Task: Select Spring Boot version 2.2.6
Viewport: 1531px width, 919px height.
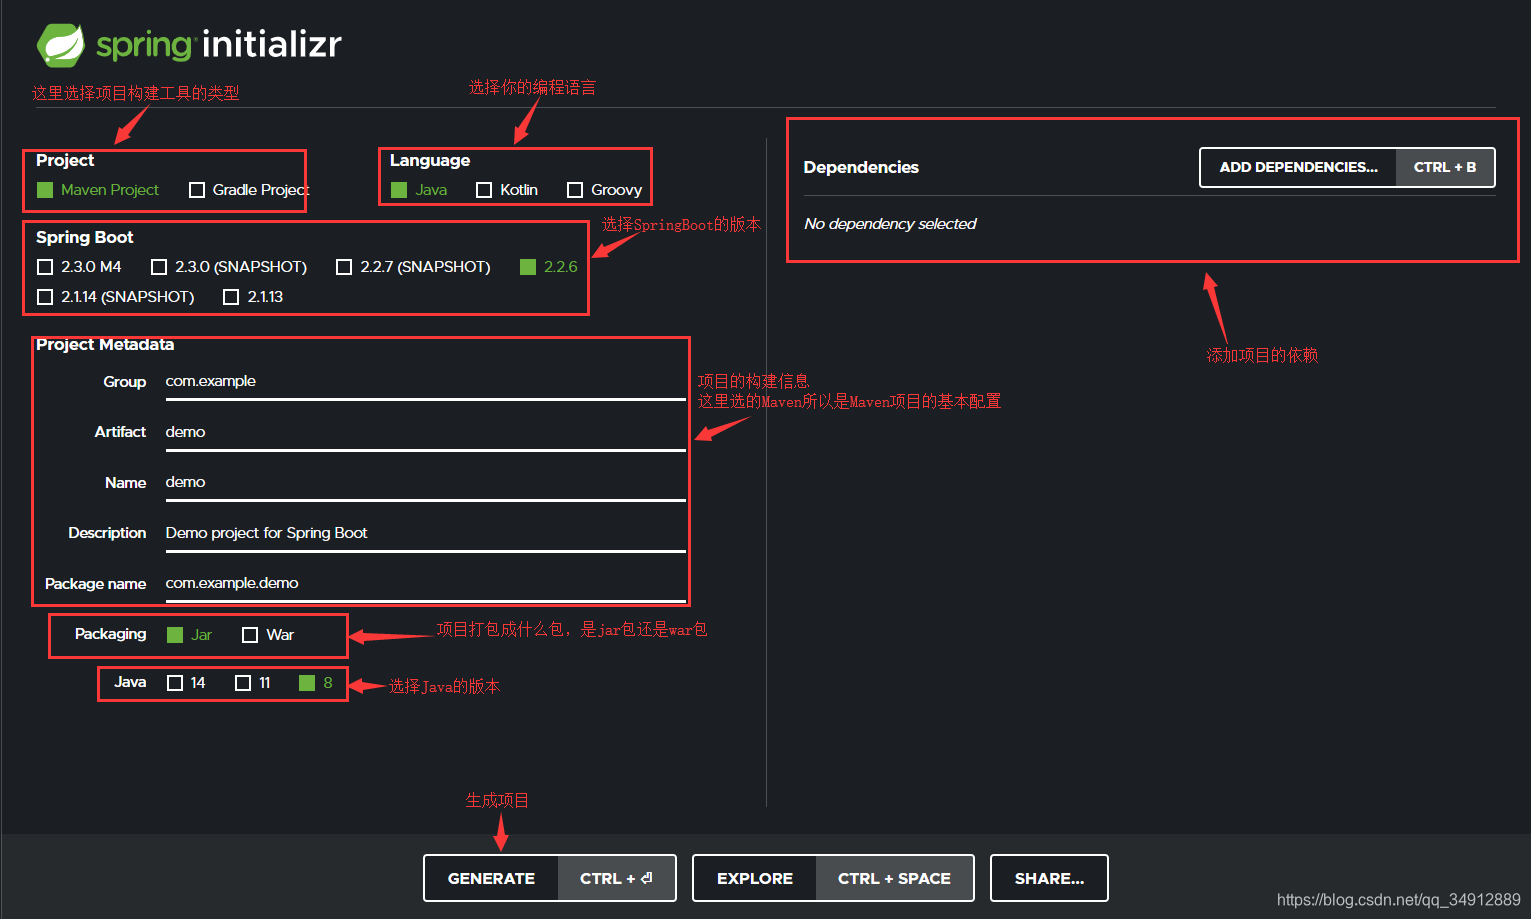Action: tap(549, 267)
